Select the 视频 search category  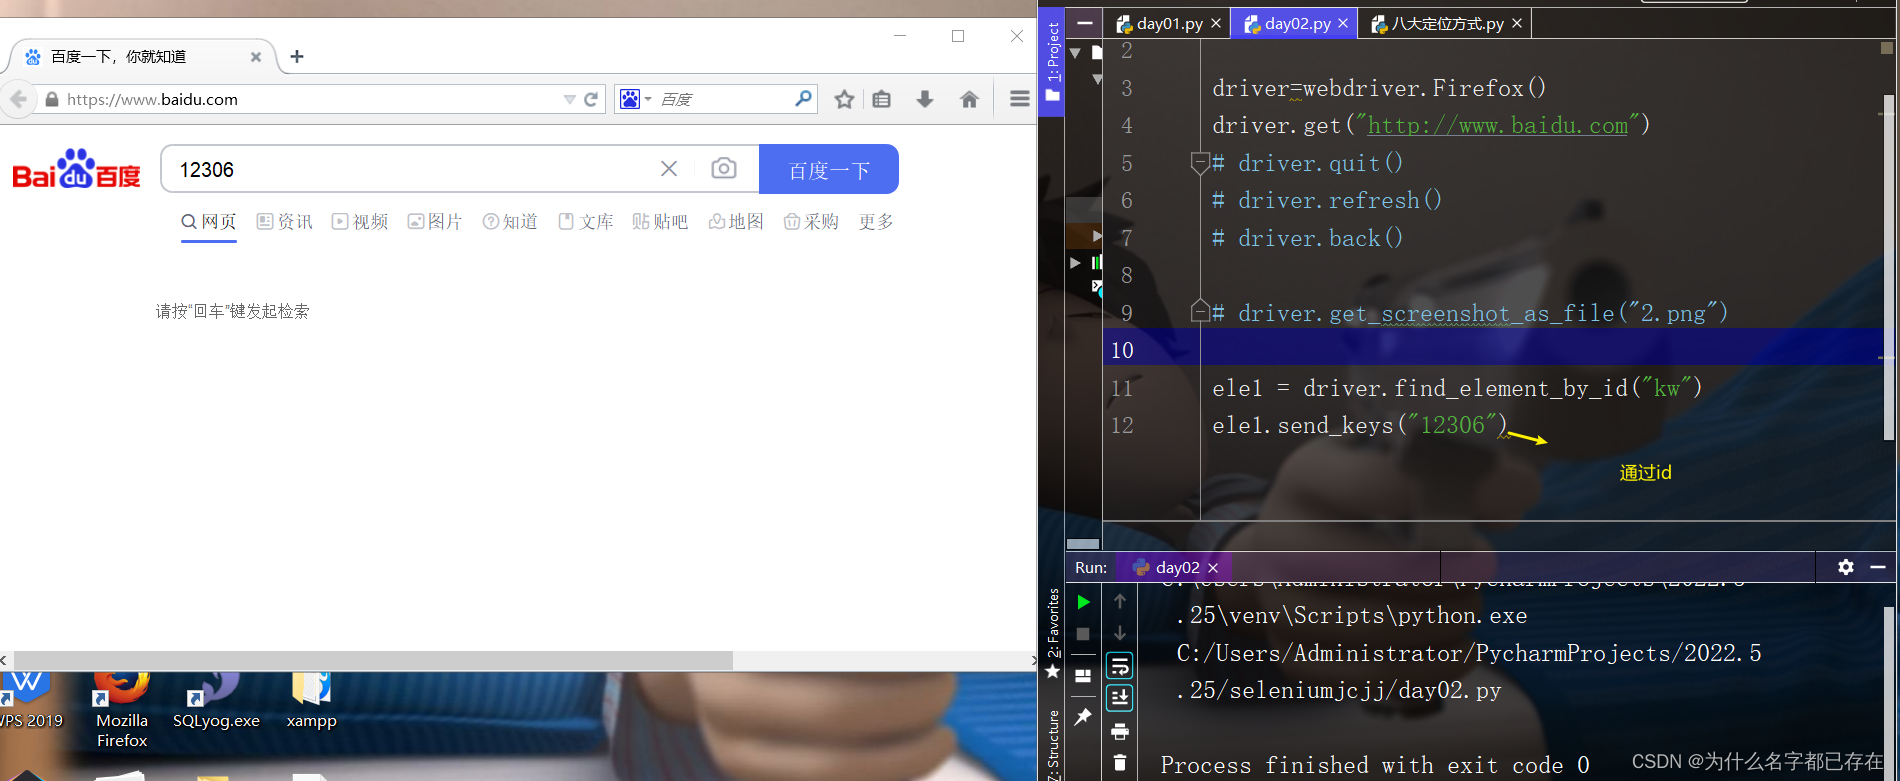click(x=360, y=221)
